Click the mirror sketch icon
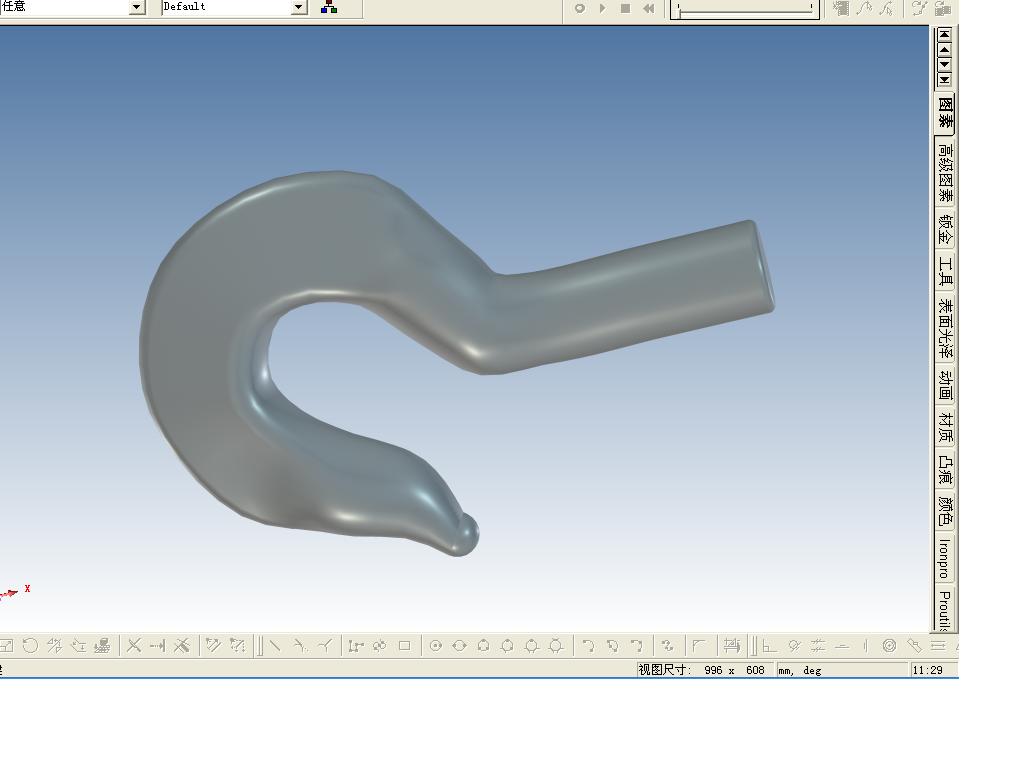This screenshot has height=768, width=1024. coord(54,646)
